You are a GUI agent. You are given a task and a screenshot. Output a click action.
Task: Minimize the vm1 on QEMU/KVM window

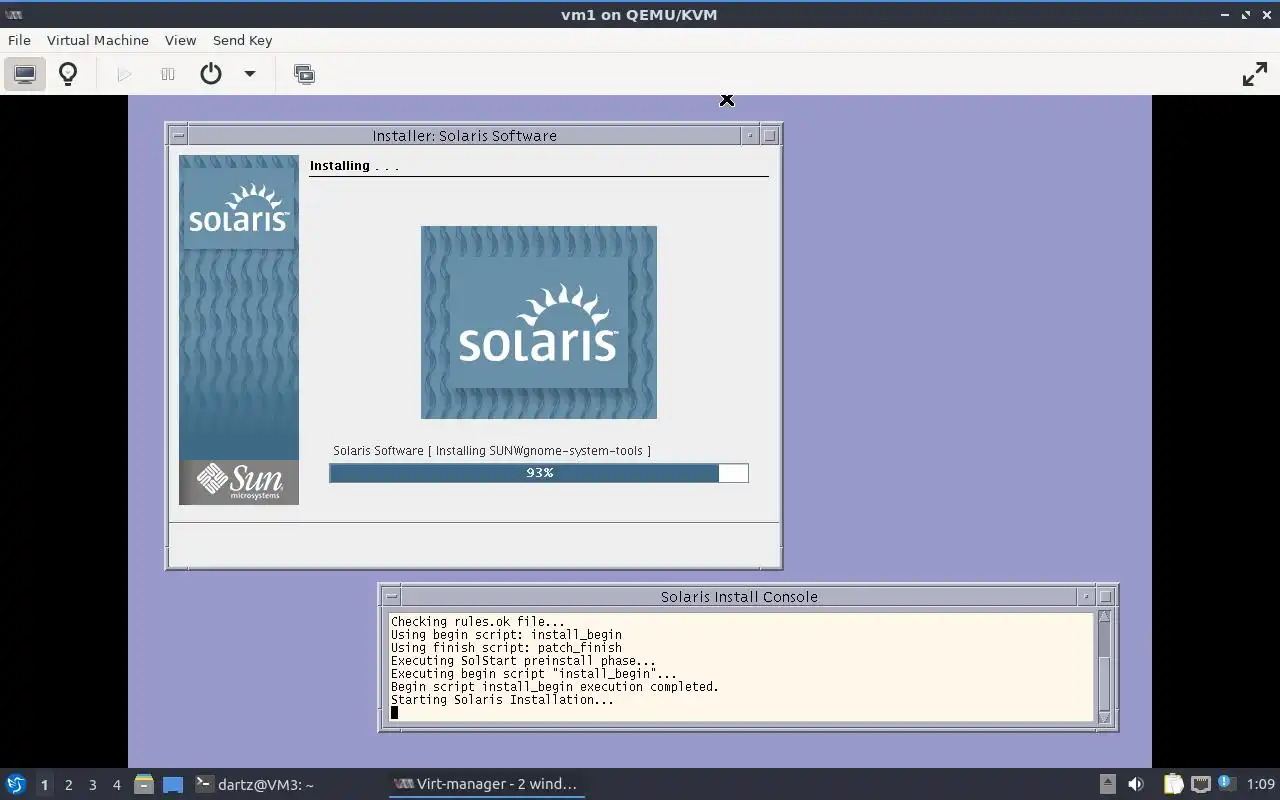click(x=1226, y=14)
